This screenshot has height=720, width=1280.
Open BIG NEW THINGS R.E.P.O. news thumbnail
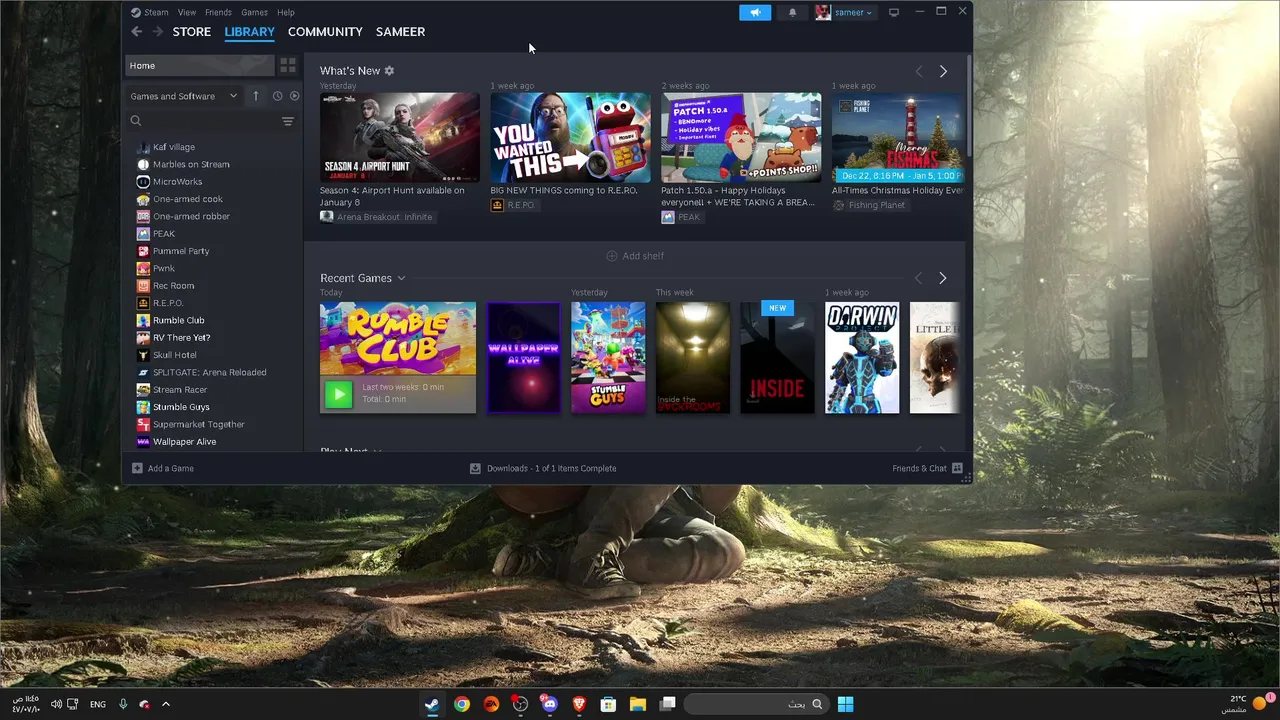coord(570,138)
